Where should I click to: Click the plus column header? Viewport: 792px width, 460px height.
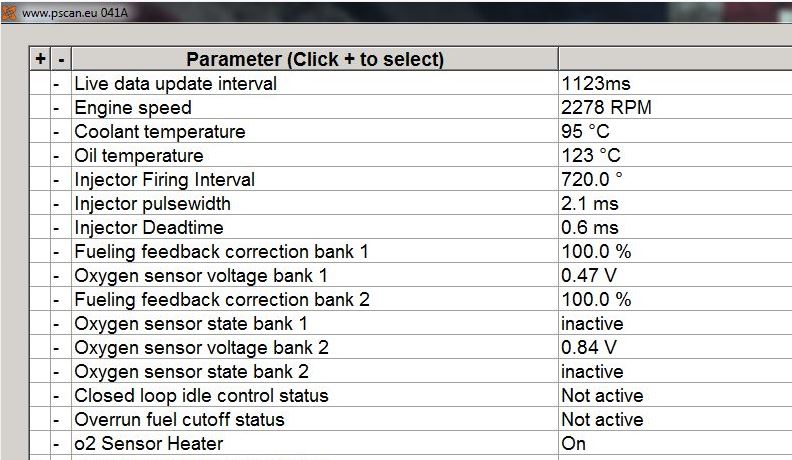coord(40,59)
